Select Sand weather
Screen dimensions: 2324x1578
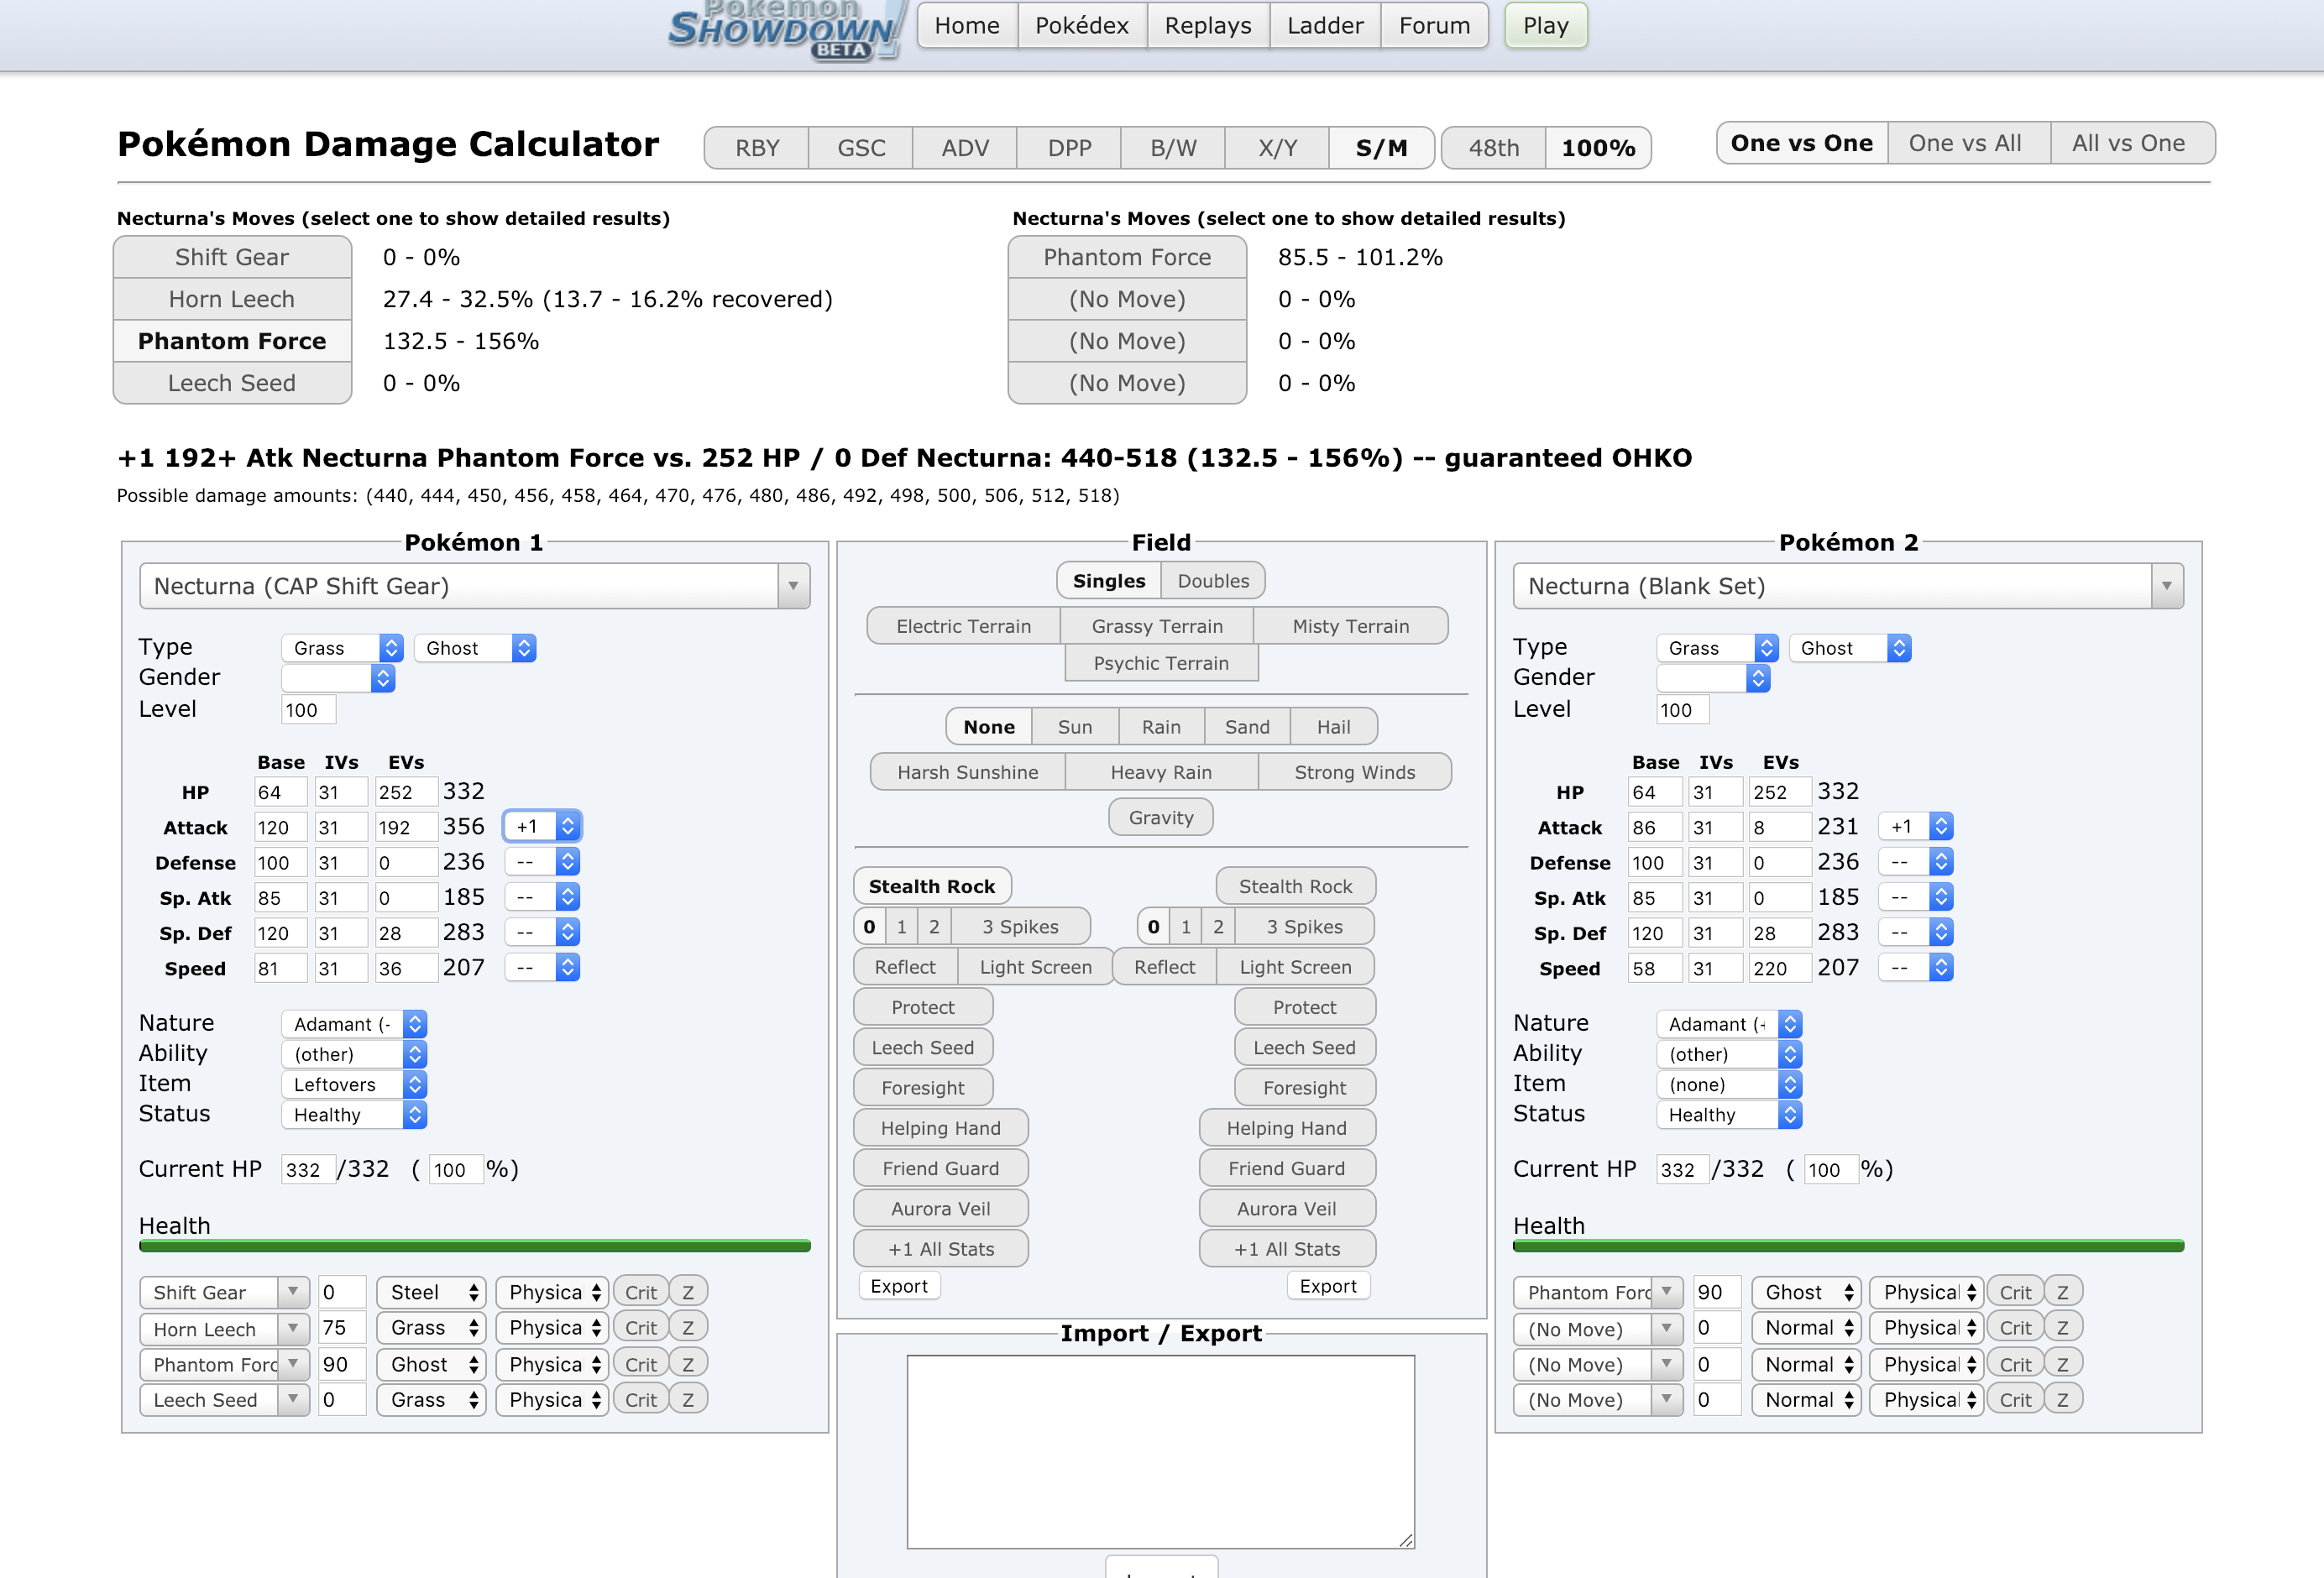coord(1247,727)
